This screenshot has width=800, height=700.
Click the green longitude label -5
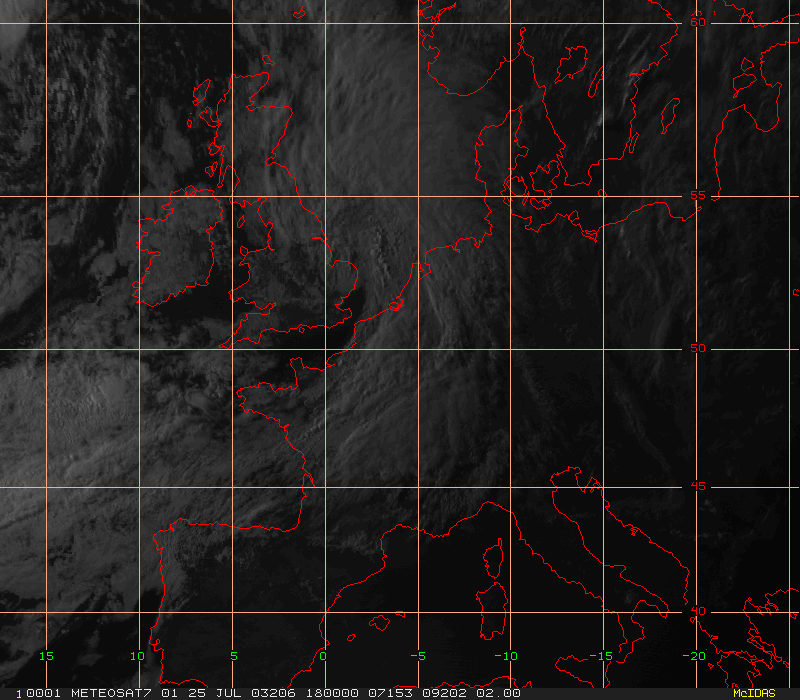(417, 656)
